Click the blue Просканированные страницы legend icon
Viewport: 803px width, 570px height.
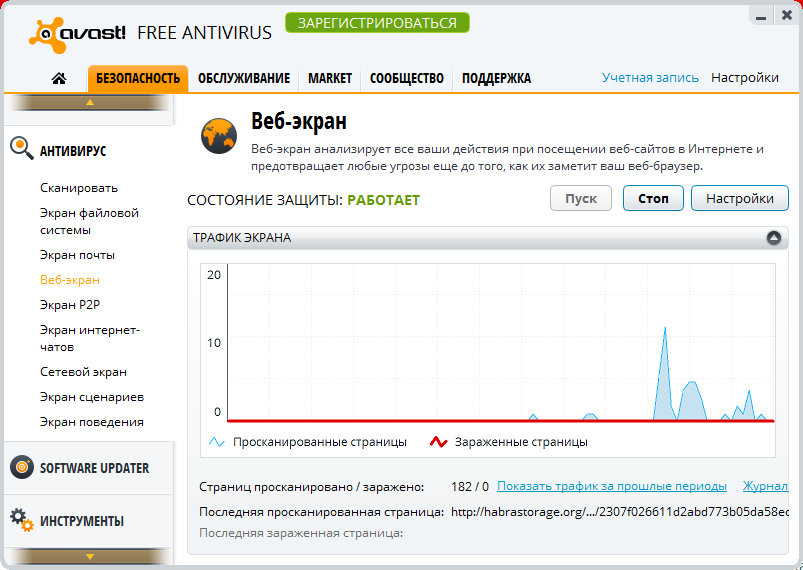pyautogui.click(x=217, y=442)
